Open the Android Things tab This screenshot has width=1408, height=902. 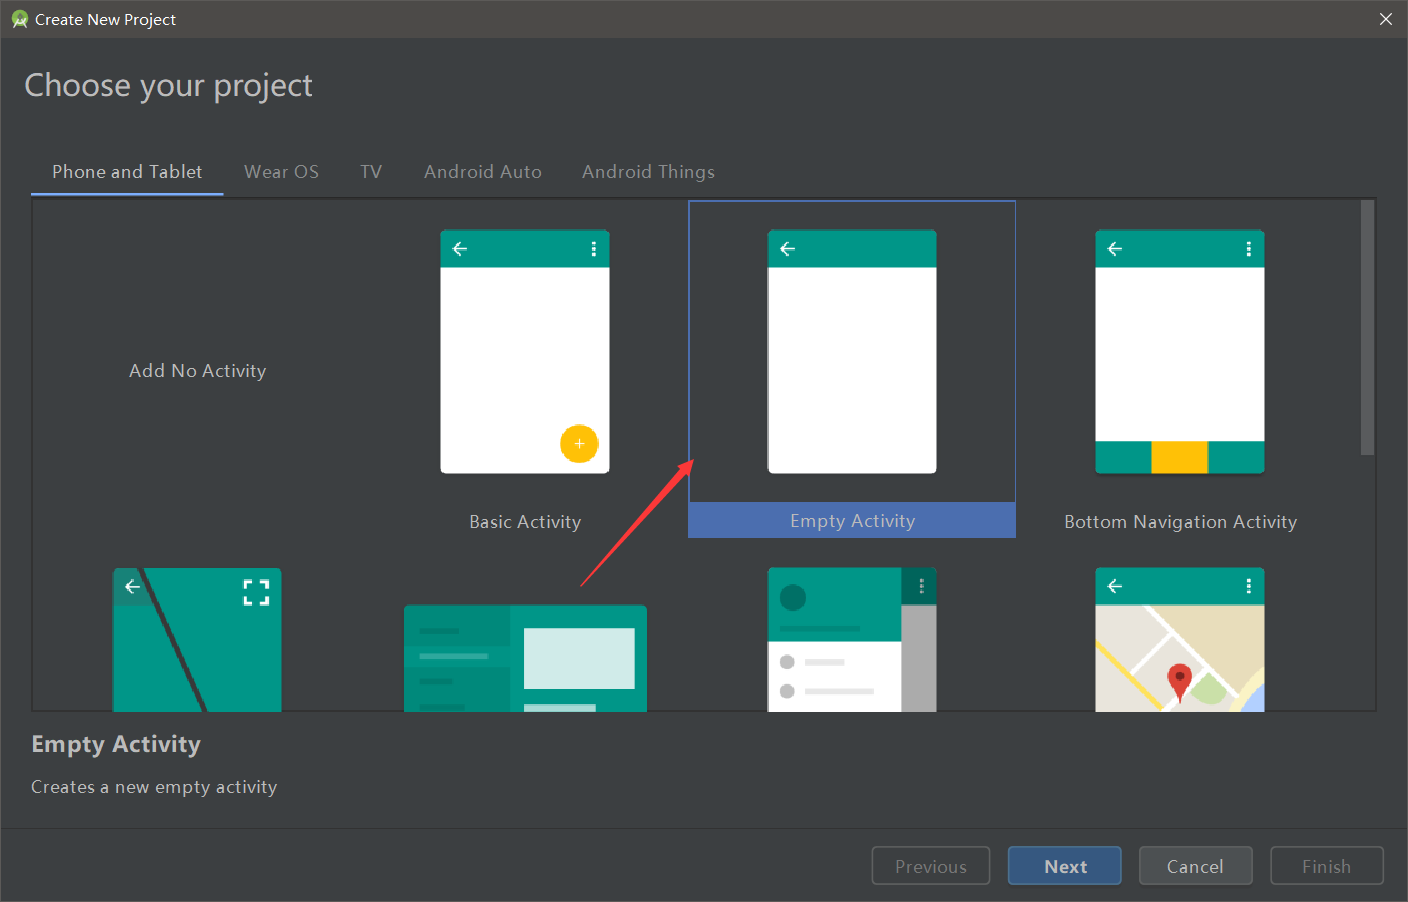[648, 171]
